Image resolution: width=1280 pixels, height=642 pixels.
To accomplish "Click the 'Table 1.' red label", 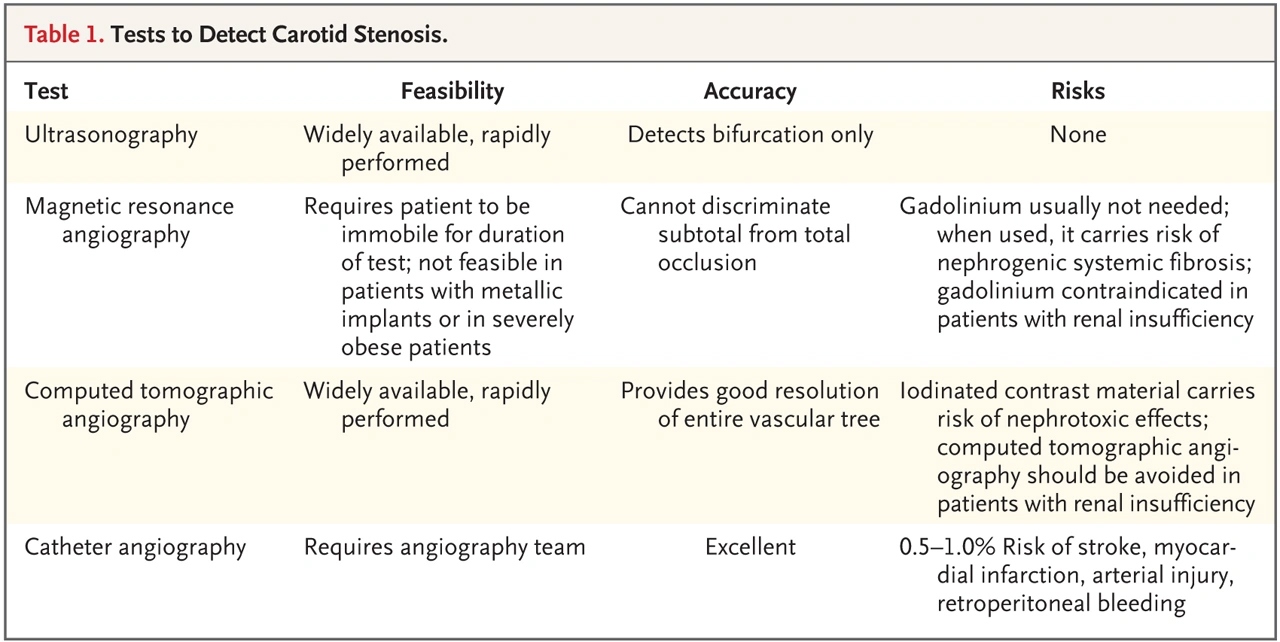I will tap(64, 35).
